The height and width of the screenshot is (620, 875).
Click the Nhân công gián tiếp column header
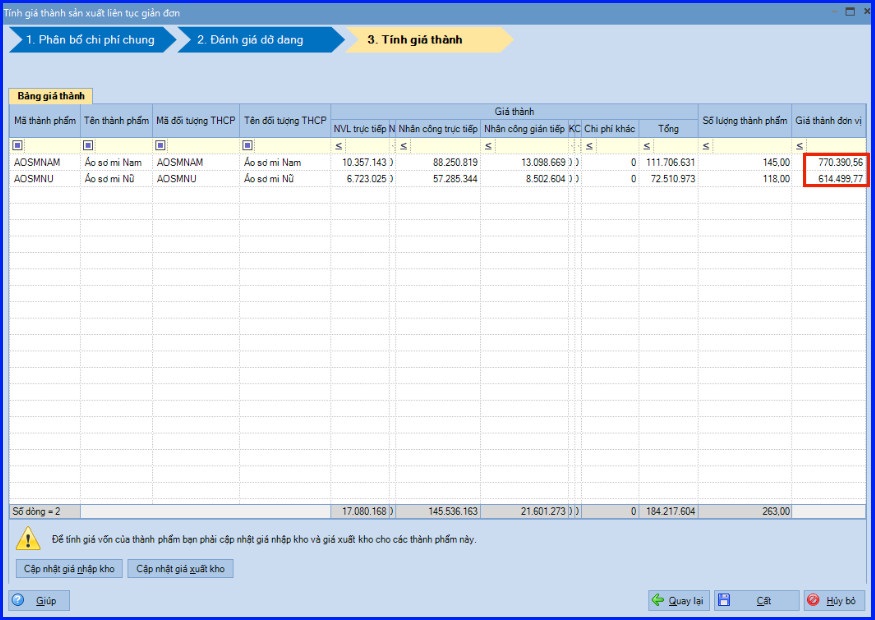(x=525, y=129)
